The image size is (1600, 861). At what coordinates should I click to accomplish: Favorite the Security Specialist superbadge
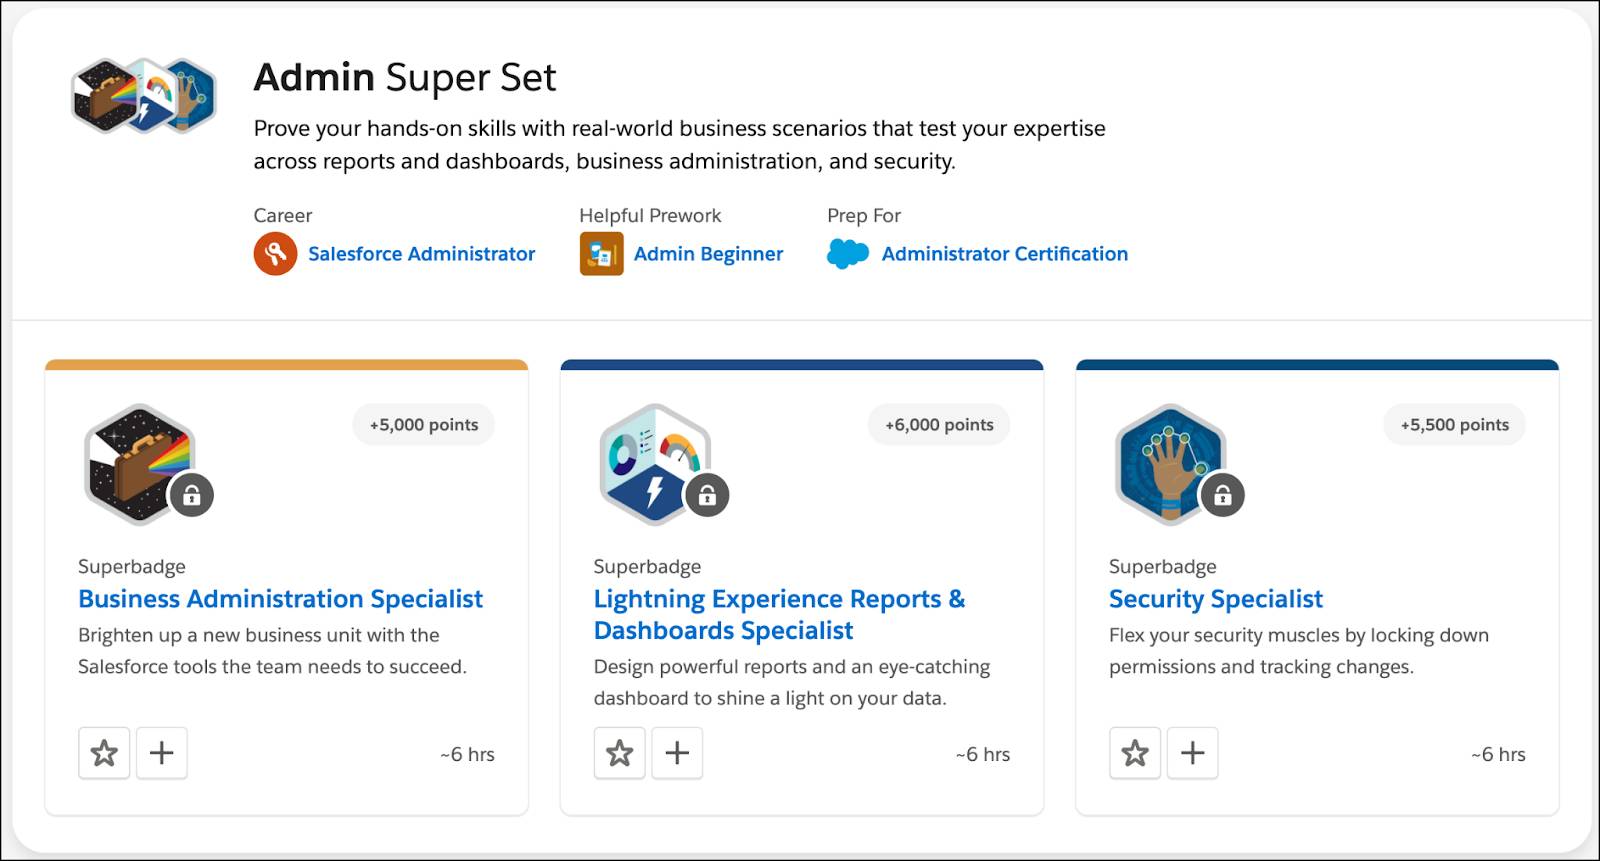(1135, 753)
